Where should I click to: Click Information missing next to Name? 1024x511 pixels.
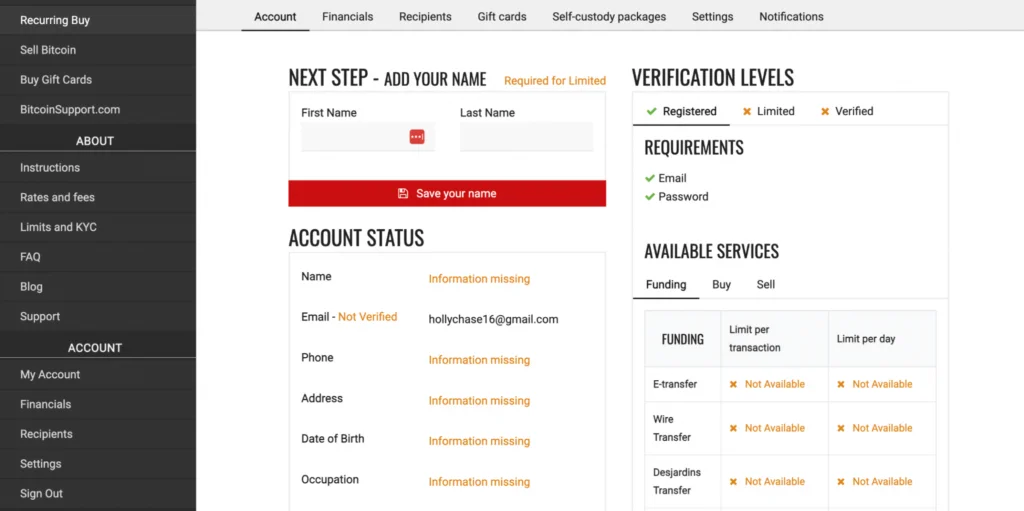479,279
